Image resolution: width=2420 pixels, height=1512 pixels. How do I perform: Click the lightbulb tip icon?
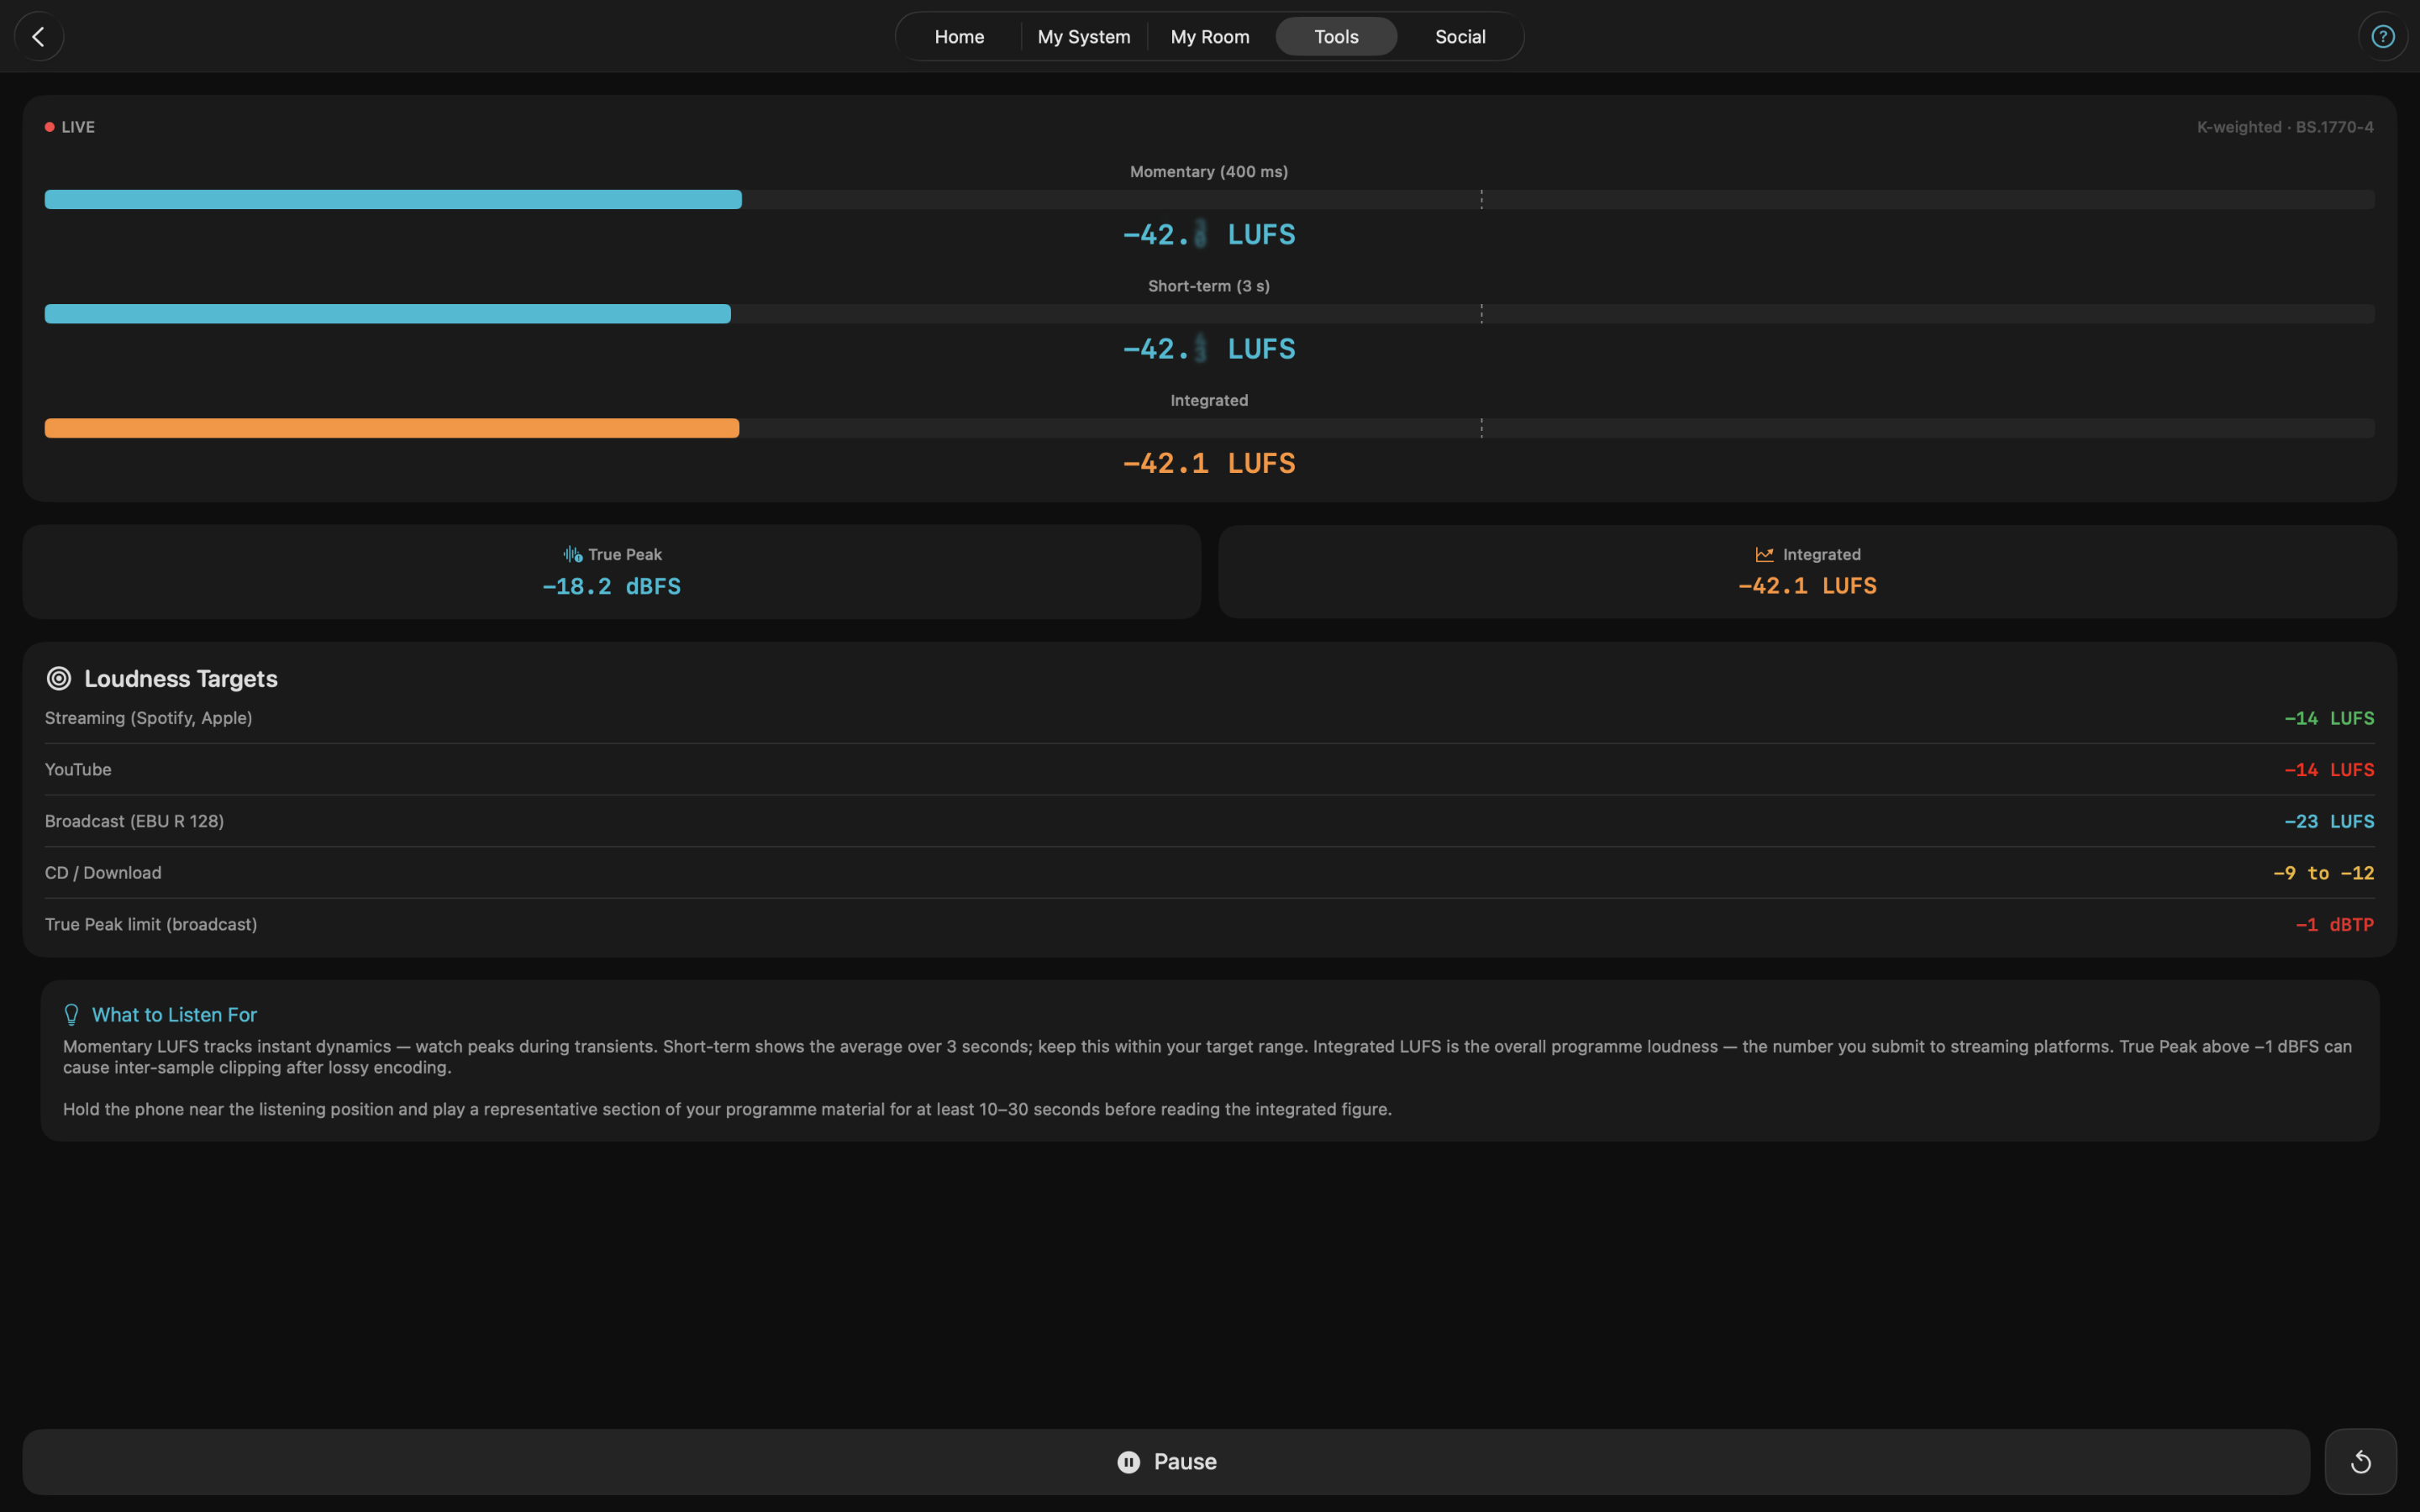point(71,1015)
